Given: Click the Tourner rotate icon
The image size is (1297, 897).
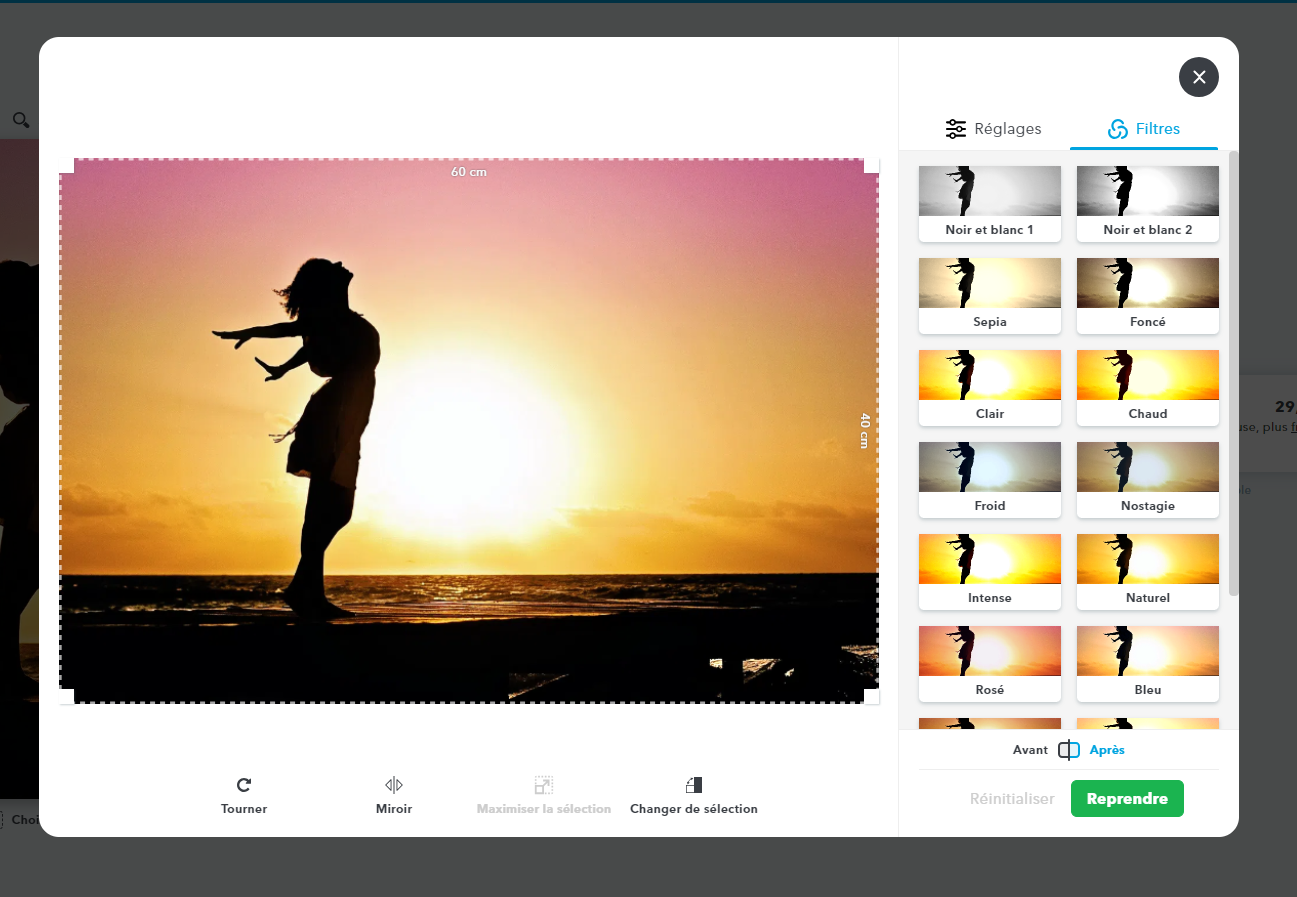Looking at the screenshot, I should 244,785.
